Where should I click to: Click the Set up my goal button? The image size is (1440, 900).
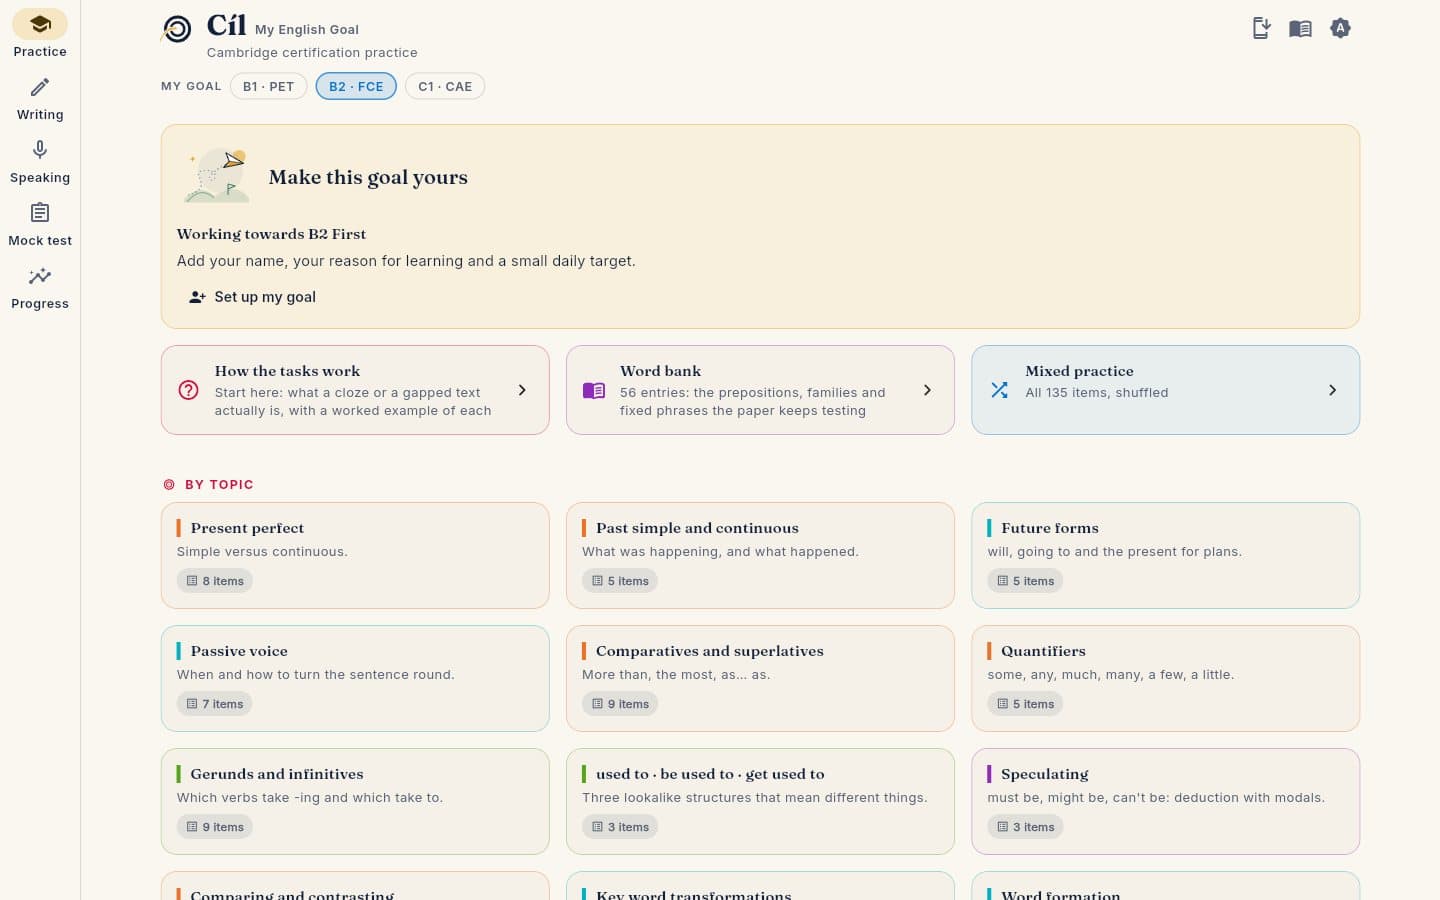pyautogui.click(x=252, y=297)
